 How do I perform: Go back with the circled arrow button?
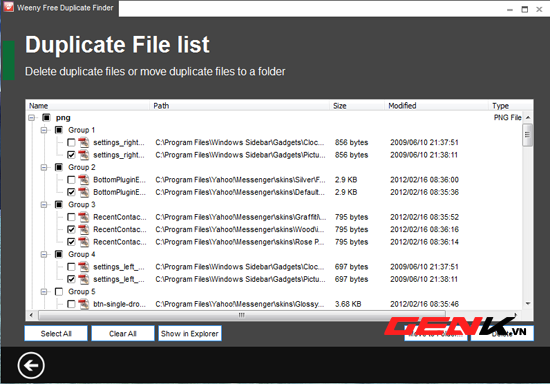coord(31,365)
